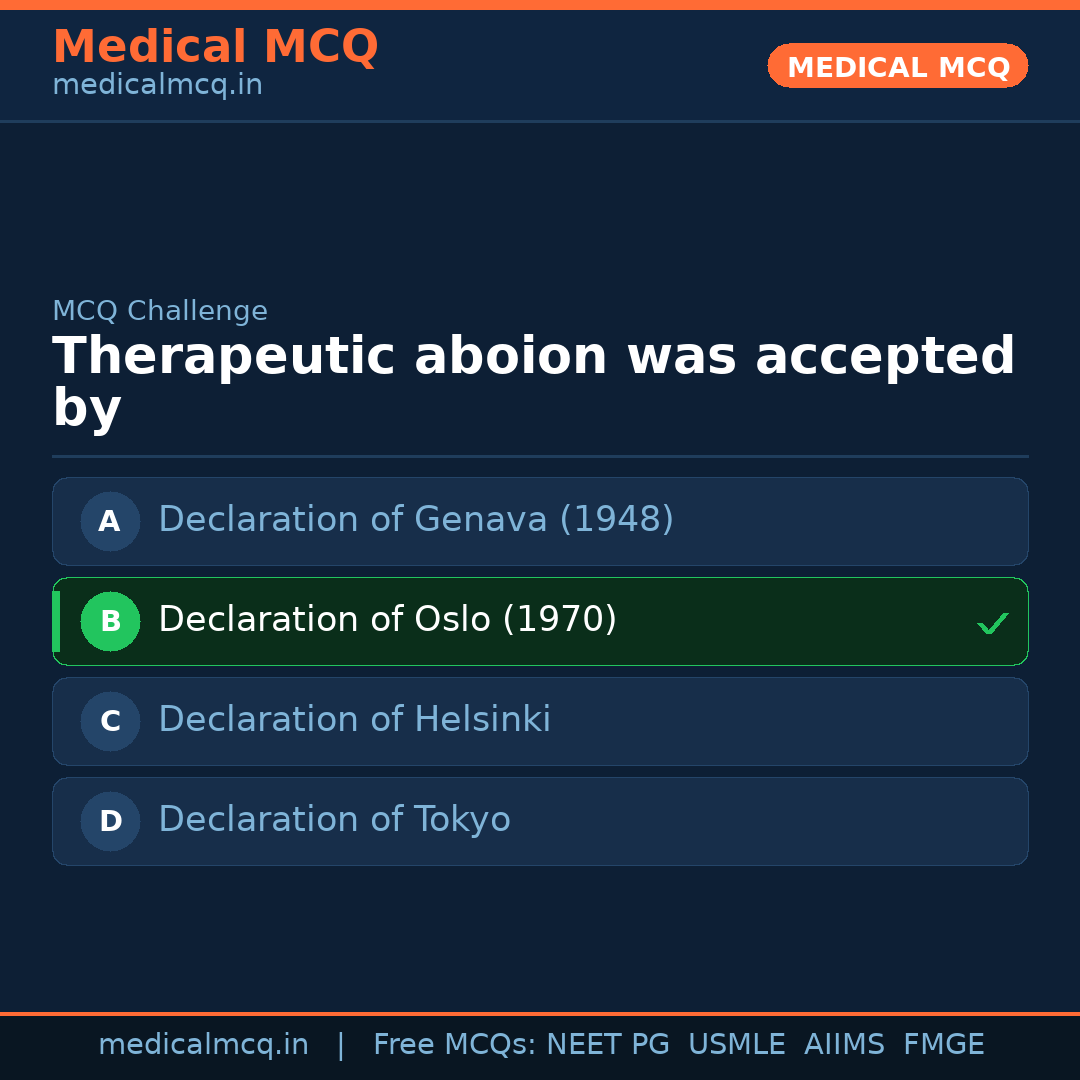Viewport: 1080px width, 1080px height.
Task: Pick the letter D option circle
Action: tap(110, 821)
